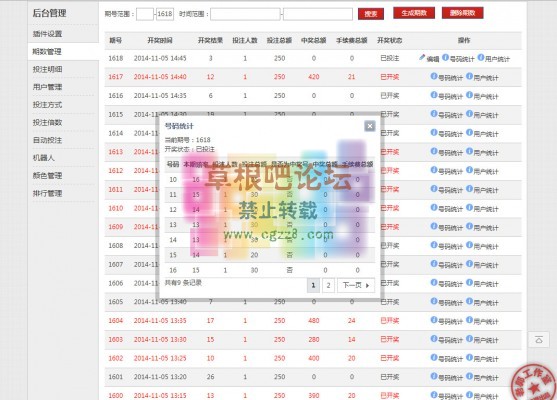Open 颜色管理 sidebar item
The image size is (557, 400).
click(x=47, y=175)
